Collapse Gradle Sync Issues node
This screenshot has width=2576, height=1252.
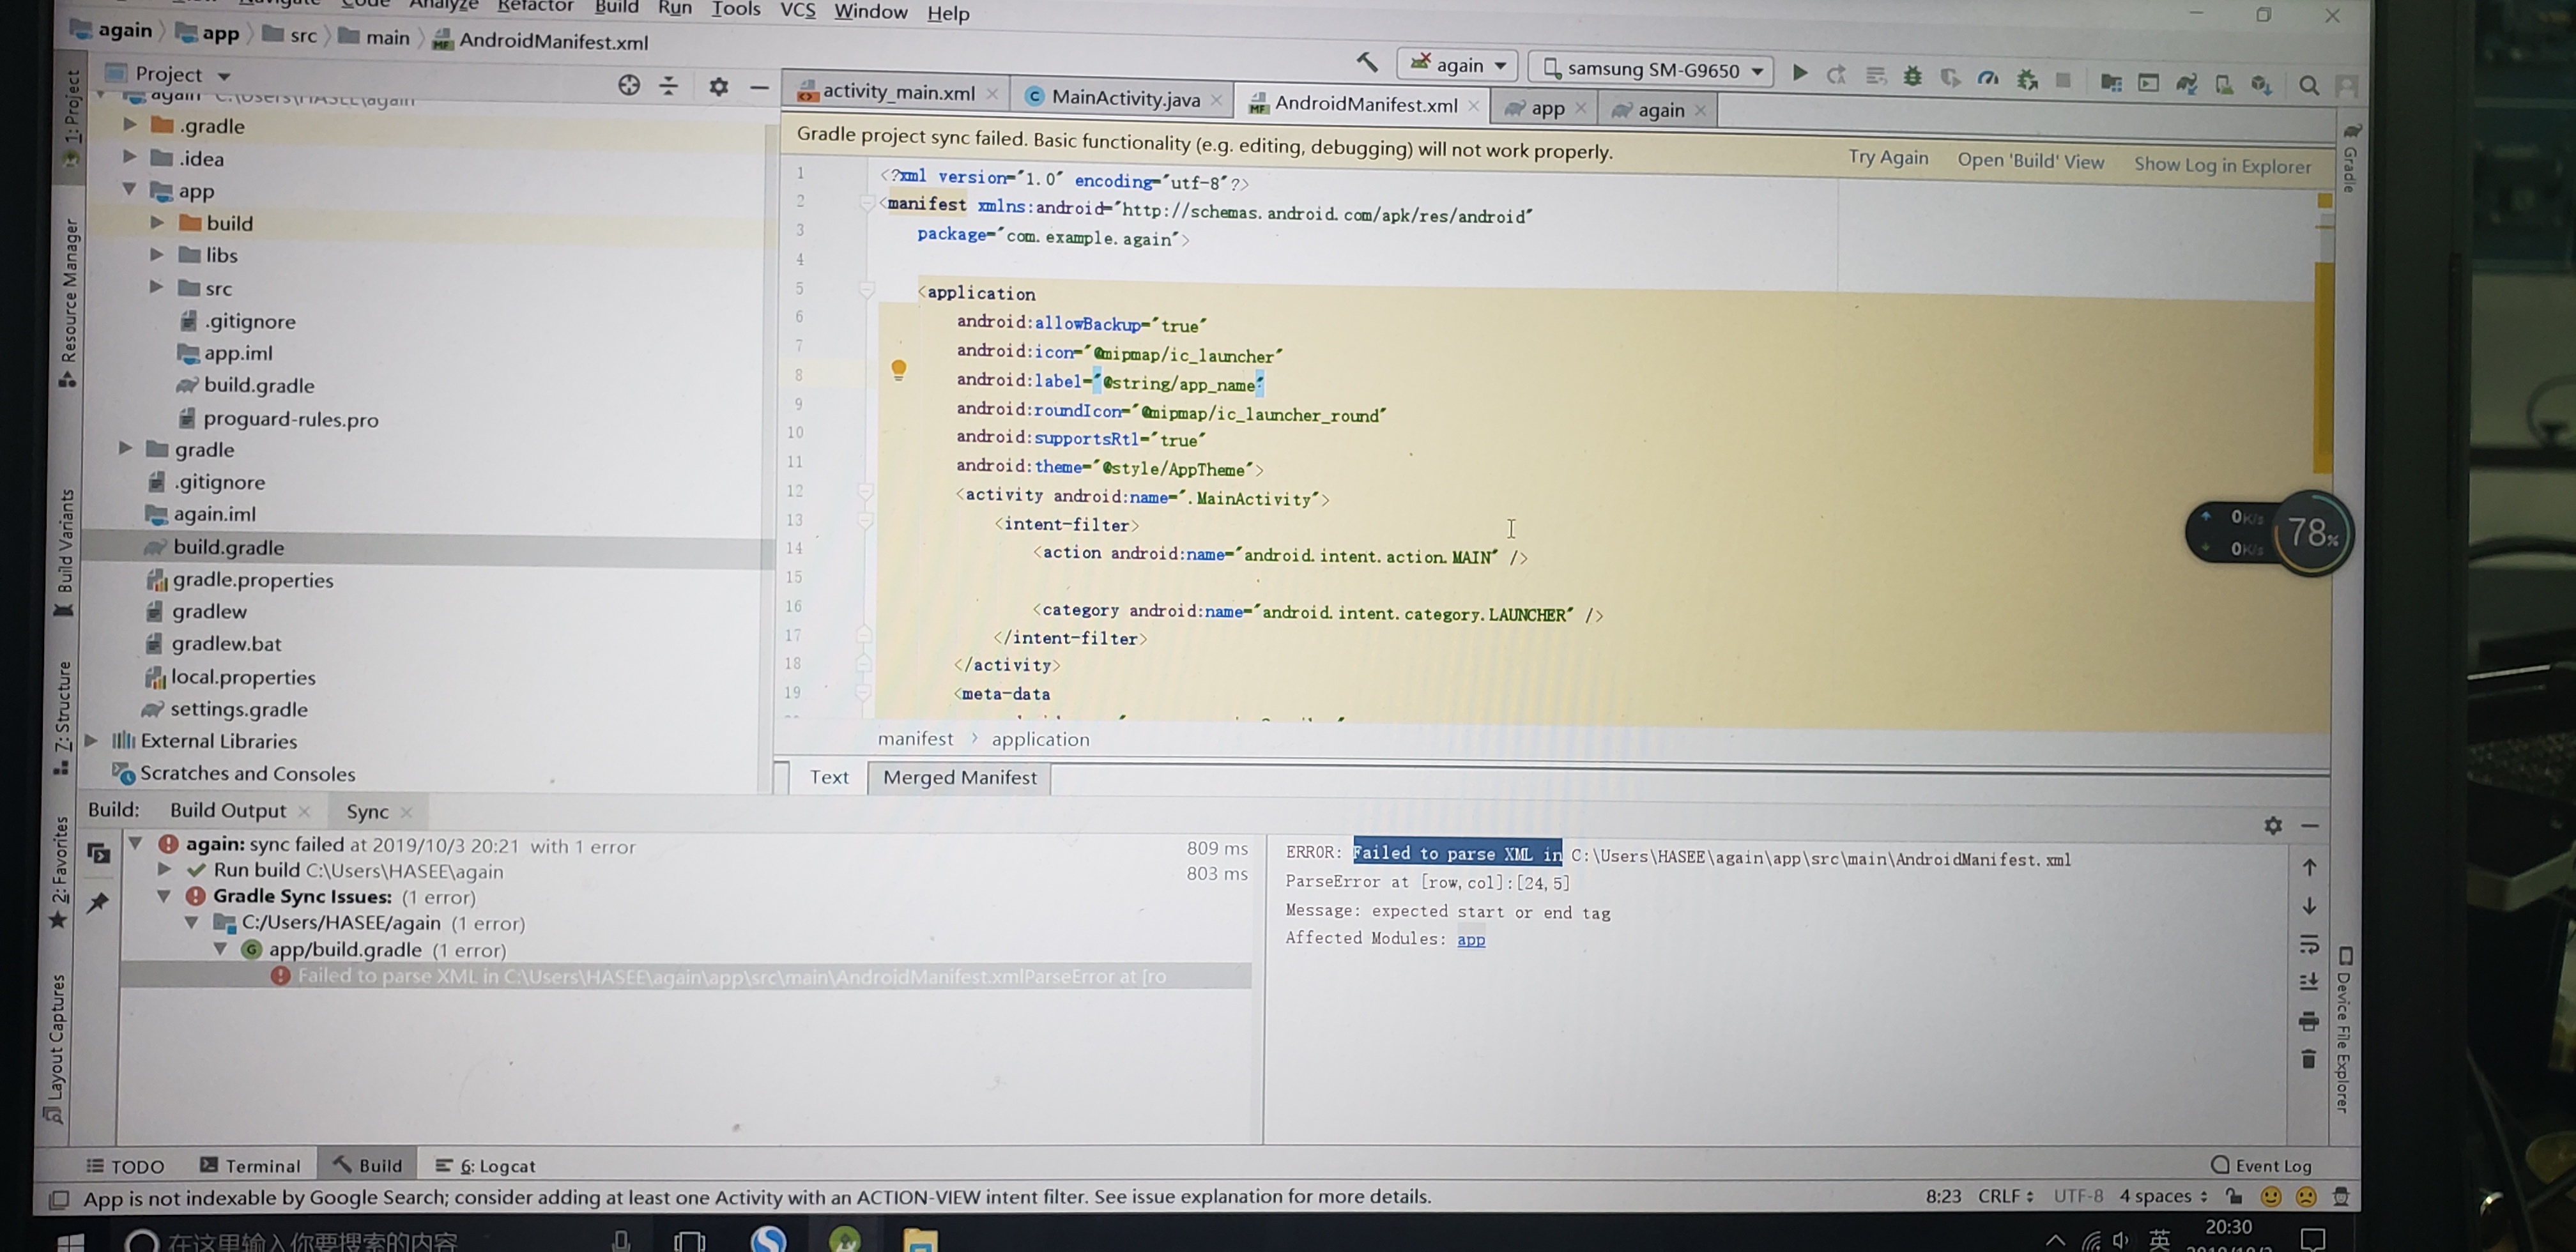click(163, 896)
